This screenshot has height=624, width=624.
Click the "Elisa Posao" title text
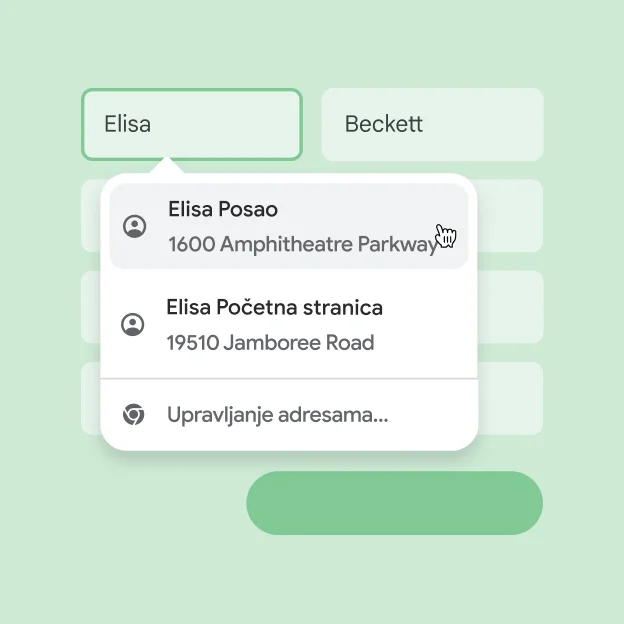223,210
